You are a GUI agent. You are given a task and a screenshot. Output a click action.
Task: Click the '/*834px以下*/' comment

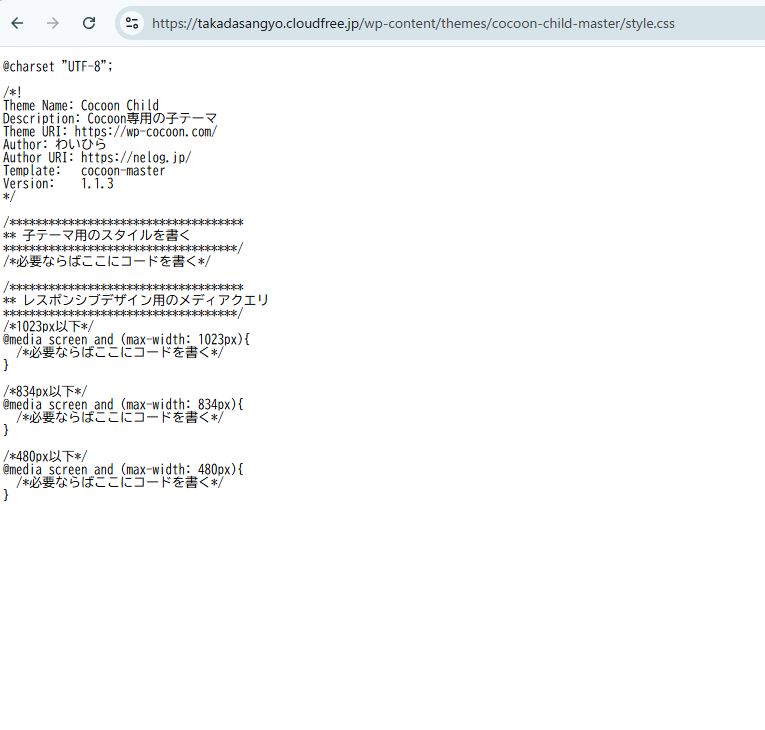tap(45, 391)
